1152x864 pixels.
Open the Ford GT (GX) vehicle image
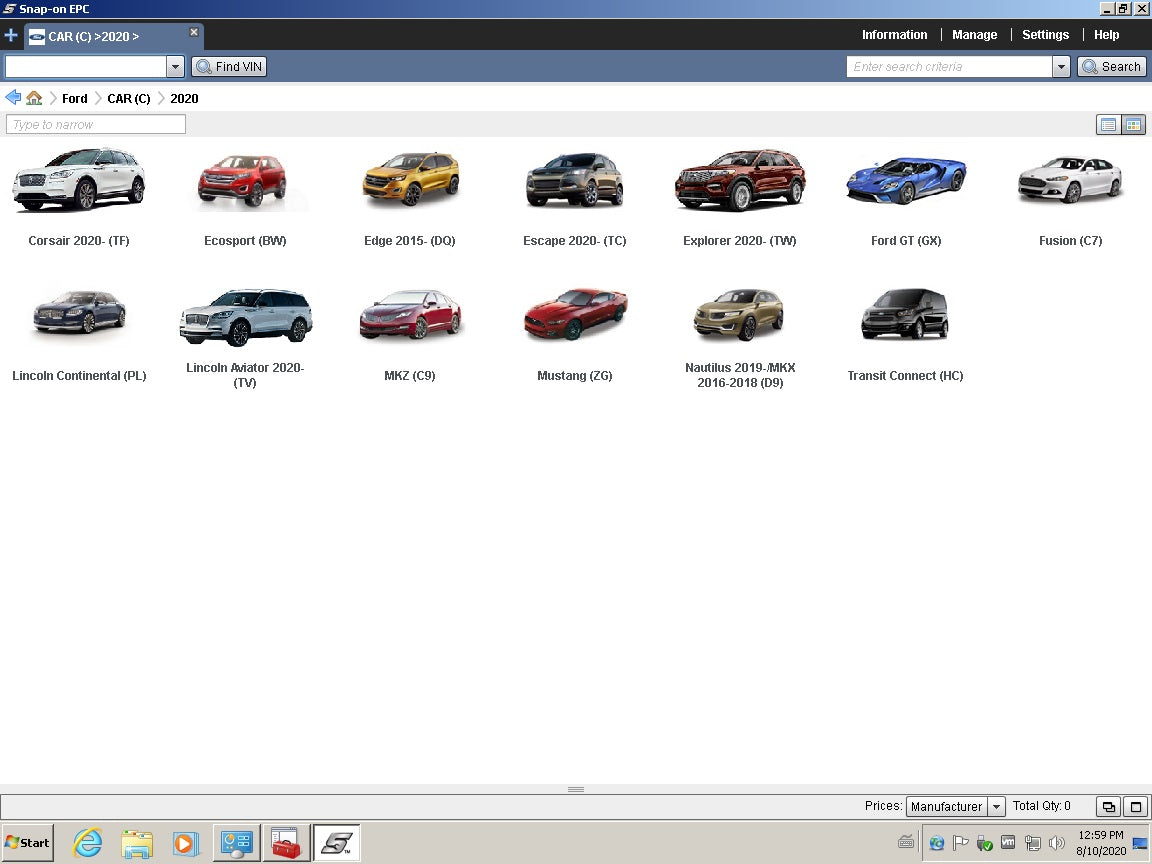click(906, 179)
